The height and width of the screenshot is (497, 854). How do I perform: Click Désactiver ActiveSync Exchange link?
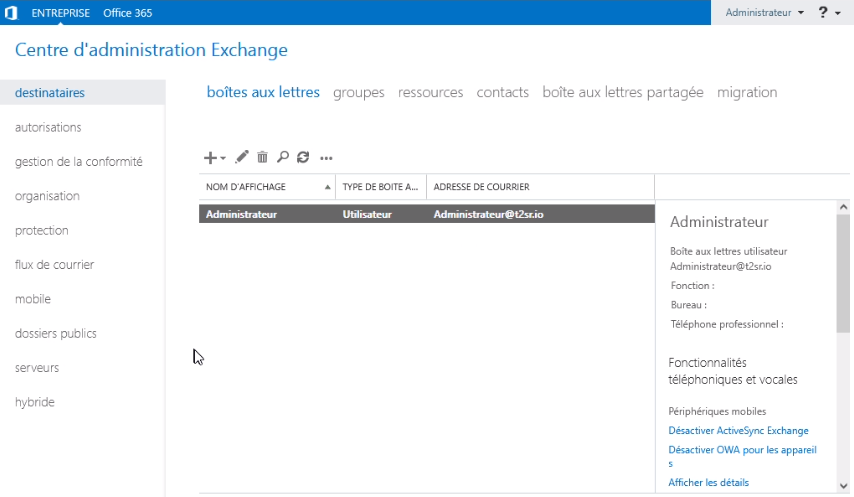pyautogui.click(x=738, y=431)
